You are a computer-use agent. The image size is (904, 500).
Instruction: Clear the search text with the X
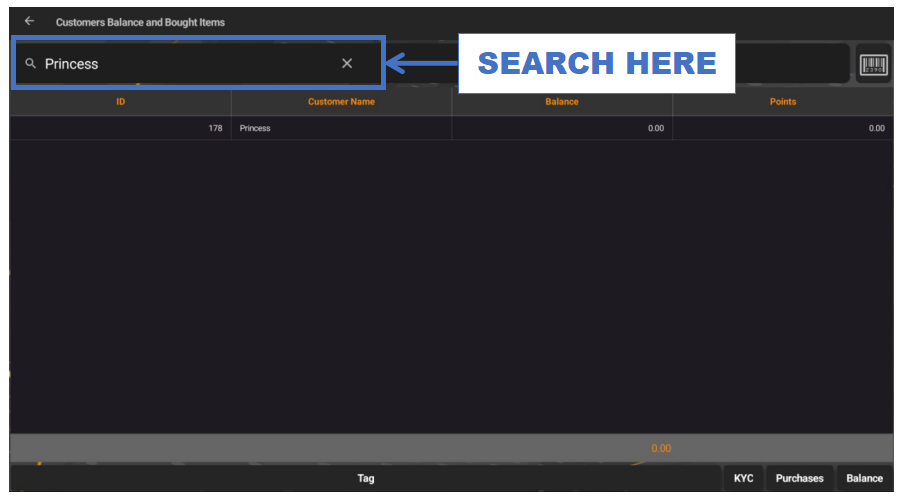[x=347, y=63]
